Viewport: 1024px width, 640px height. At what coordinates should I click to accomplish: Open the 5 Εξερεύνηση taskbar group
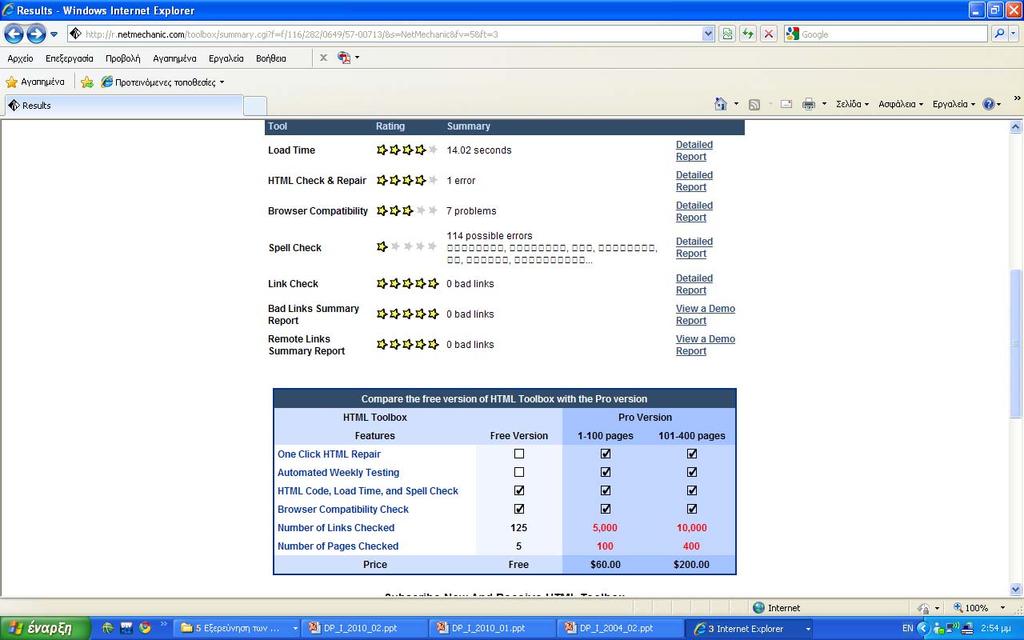(238, 628)
